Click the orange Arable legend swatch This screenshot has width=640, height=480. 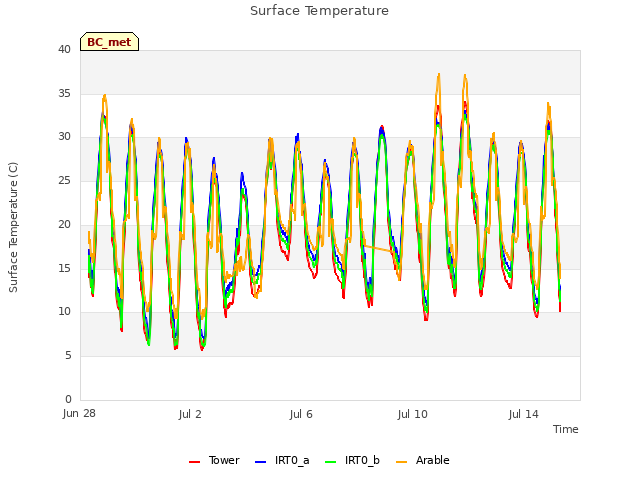402,462
